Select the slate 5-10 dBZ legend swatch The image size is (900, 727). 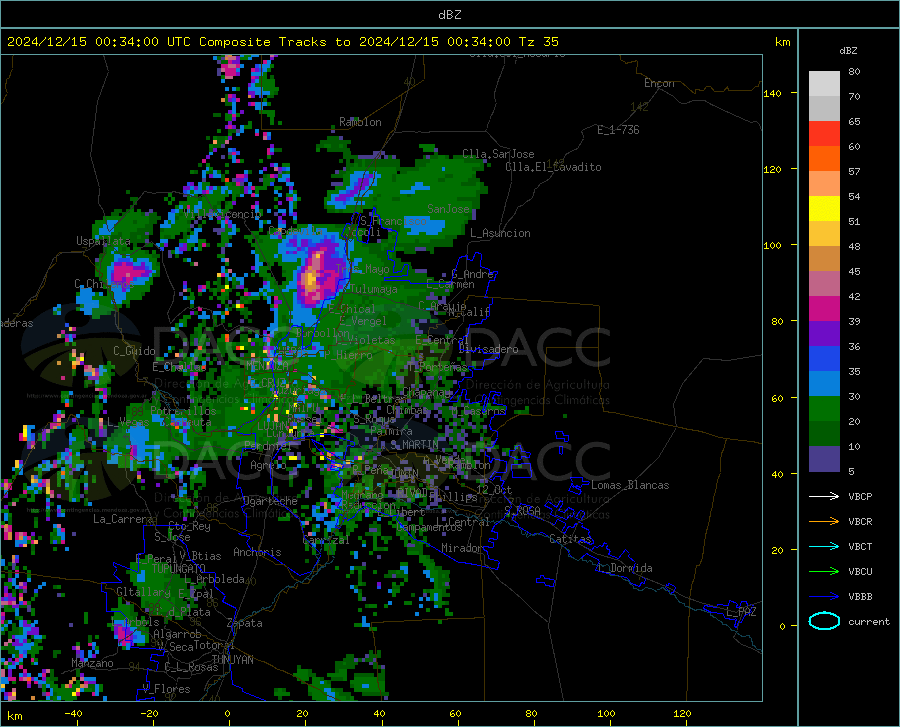[x=824, y=459]
